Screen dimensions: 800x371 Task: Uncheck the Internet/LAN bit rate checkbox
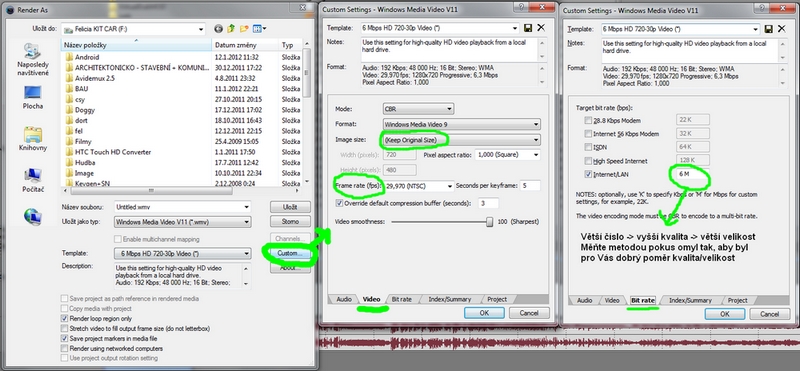588,175
